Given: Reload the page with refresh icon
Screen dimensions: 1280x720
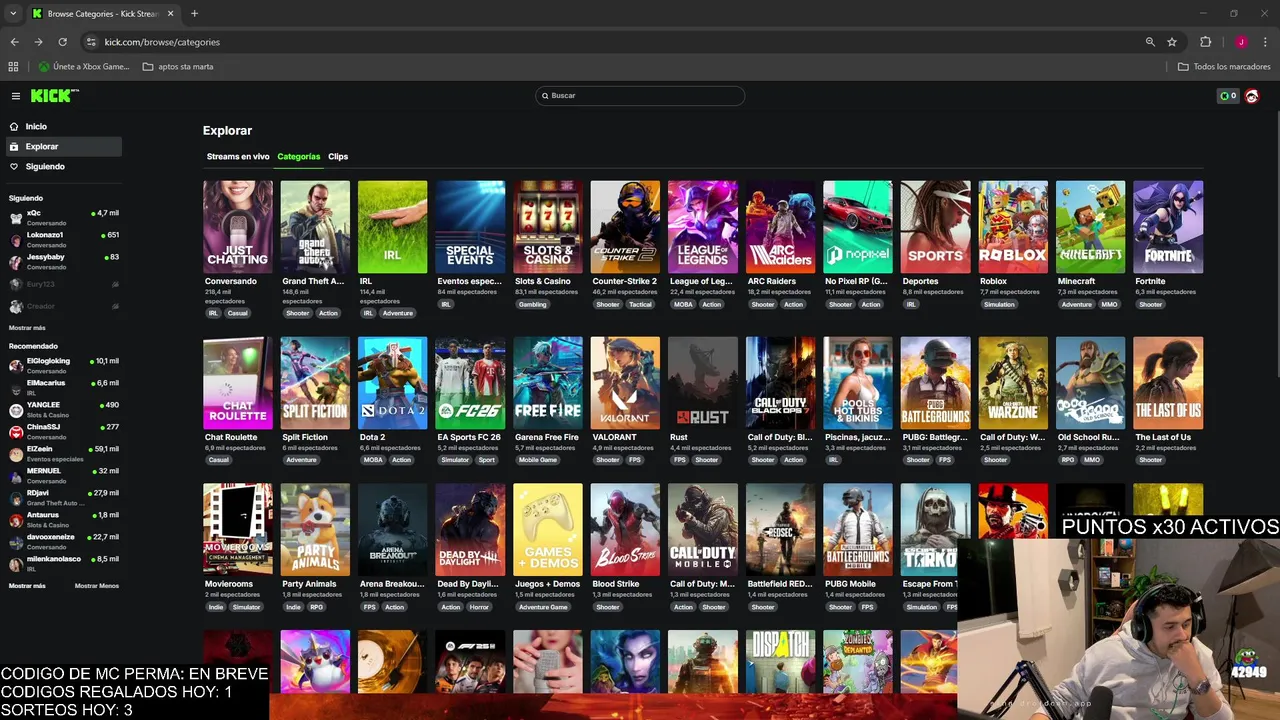Looking at the screenshot, I should pos(62,42).
